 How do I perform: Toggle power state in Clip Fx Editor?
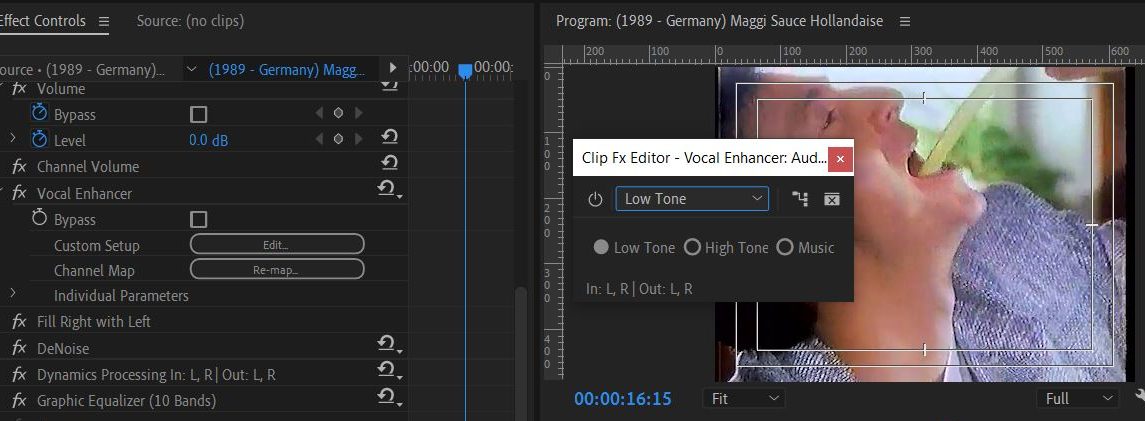[x=595, y=199]
